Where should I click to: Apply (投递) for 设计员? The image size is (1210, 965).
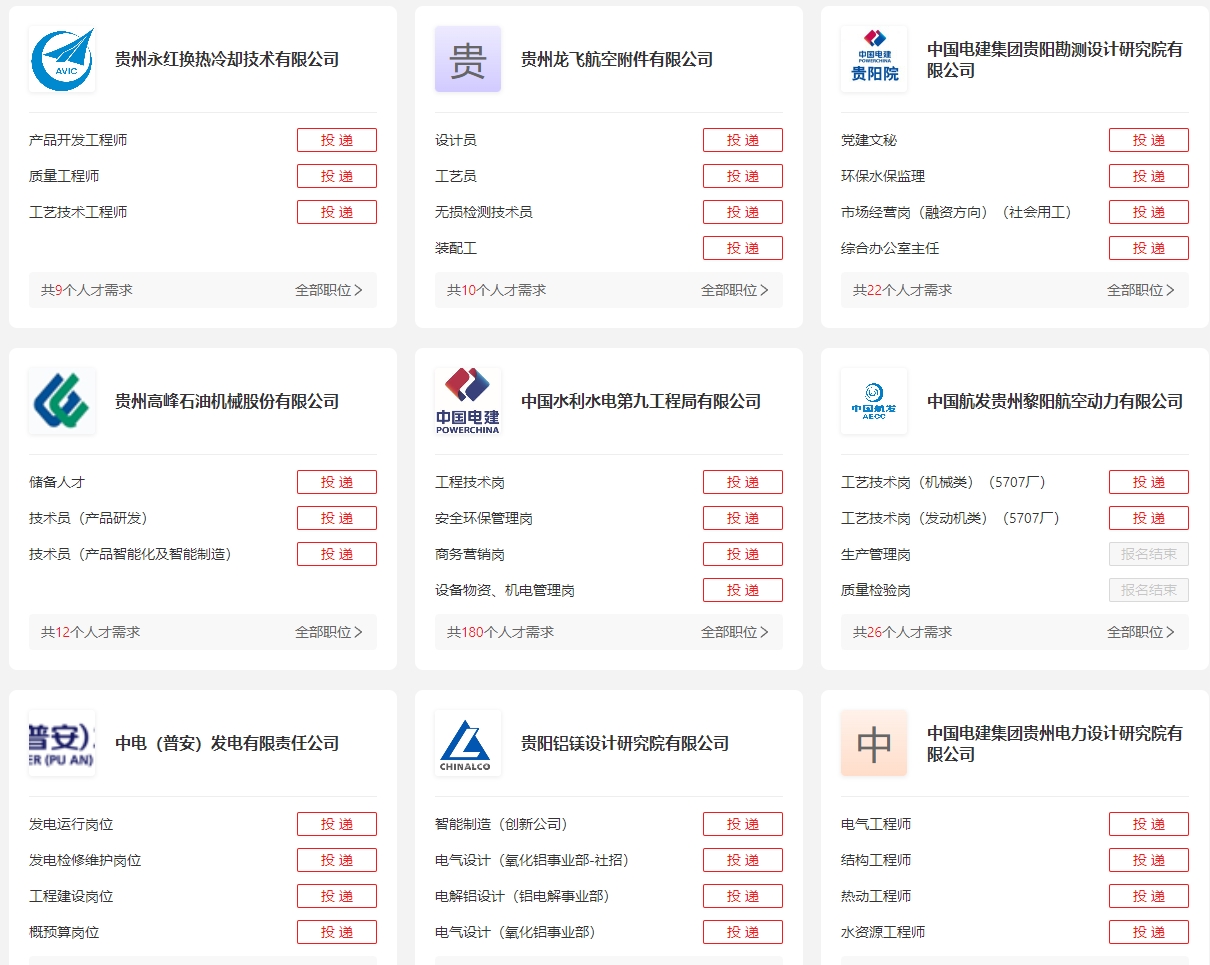point(743,140)
